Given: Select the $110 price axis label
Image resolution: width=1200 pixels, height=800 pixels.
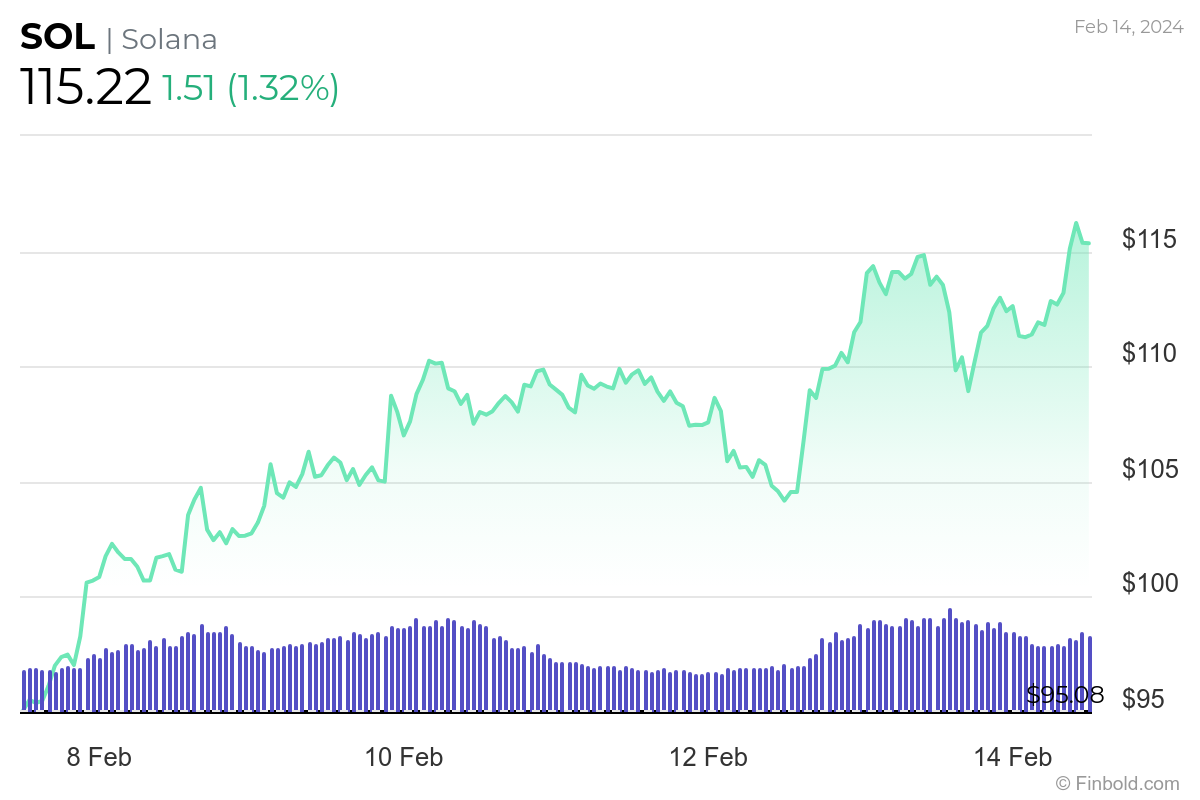Looking at the screenshot, I should (1148, 353).
